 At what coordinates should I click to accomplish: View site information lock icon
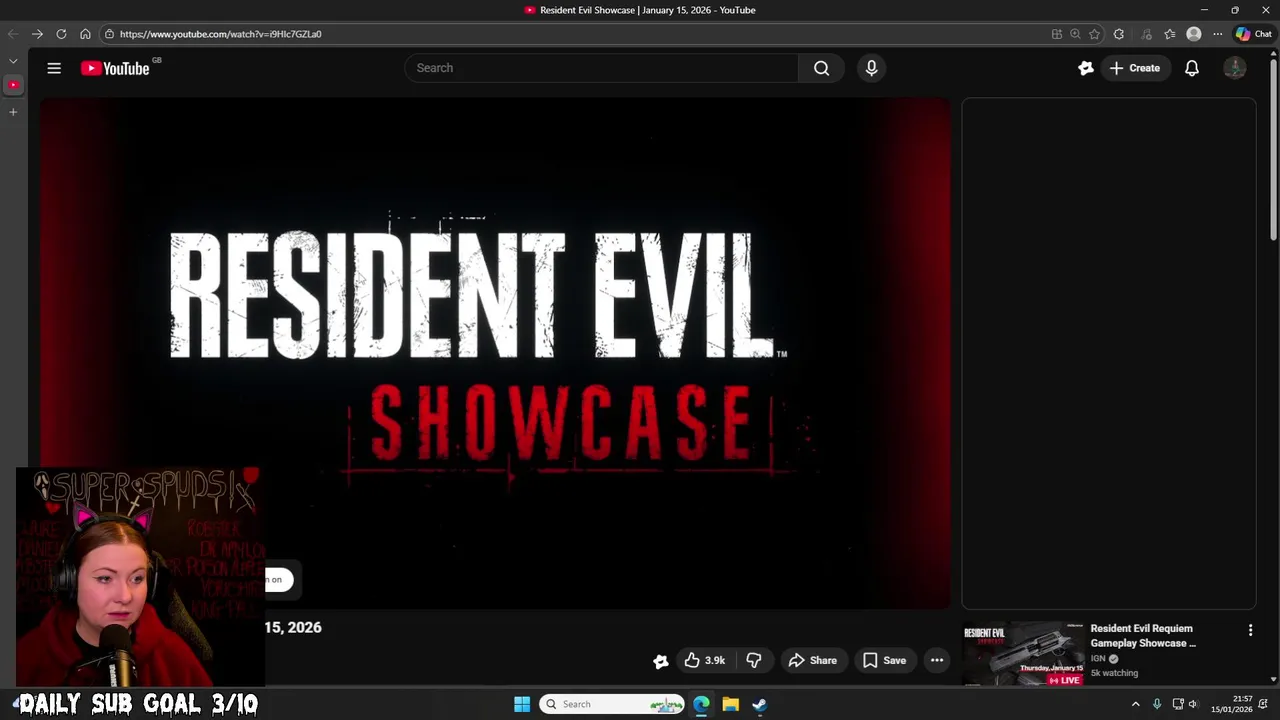(109, 34)
